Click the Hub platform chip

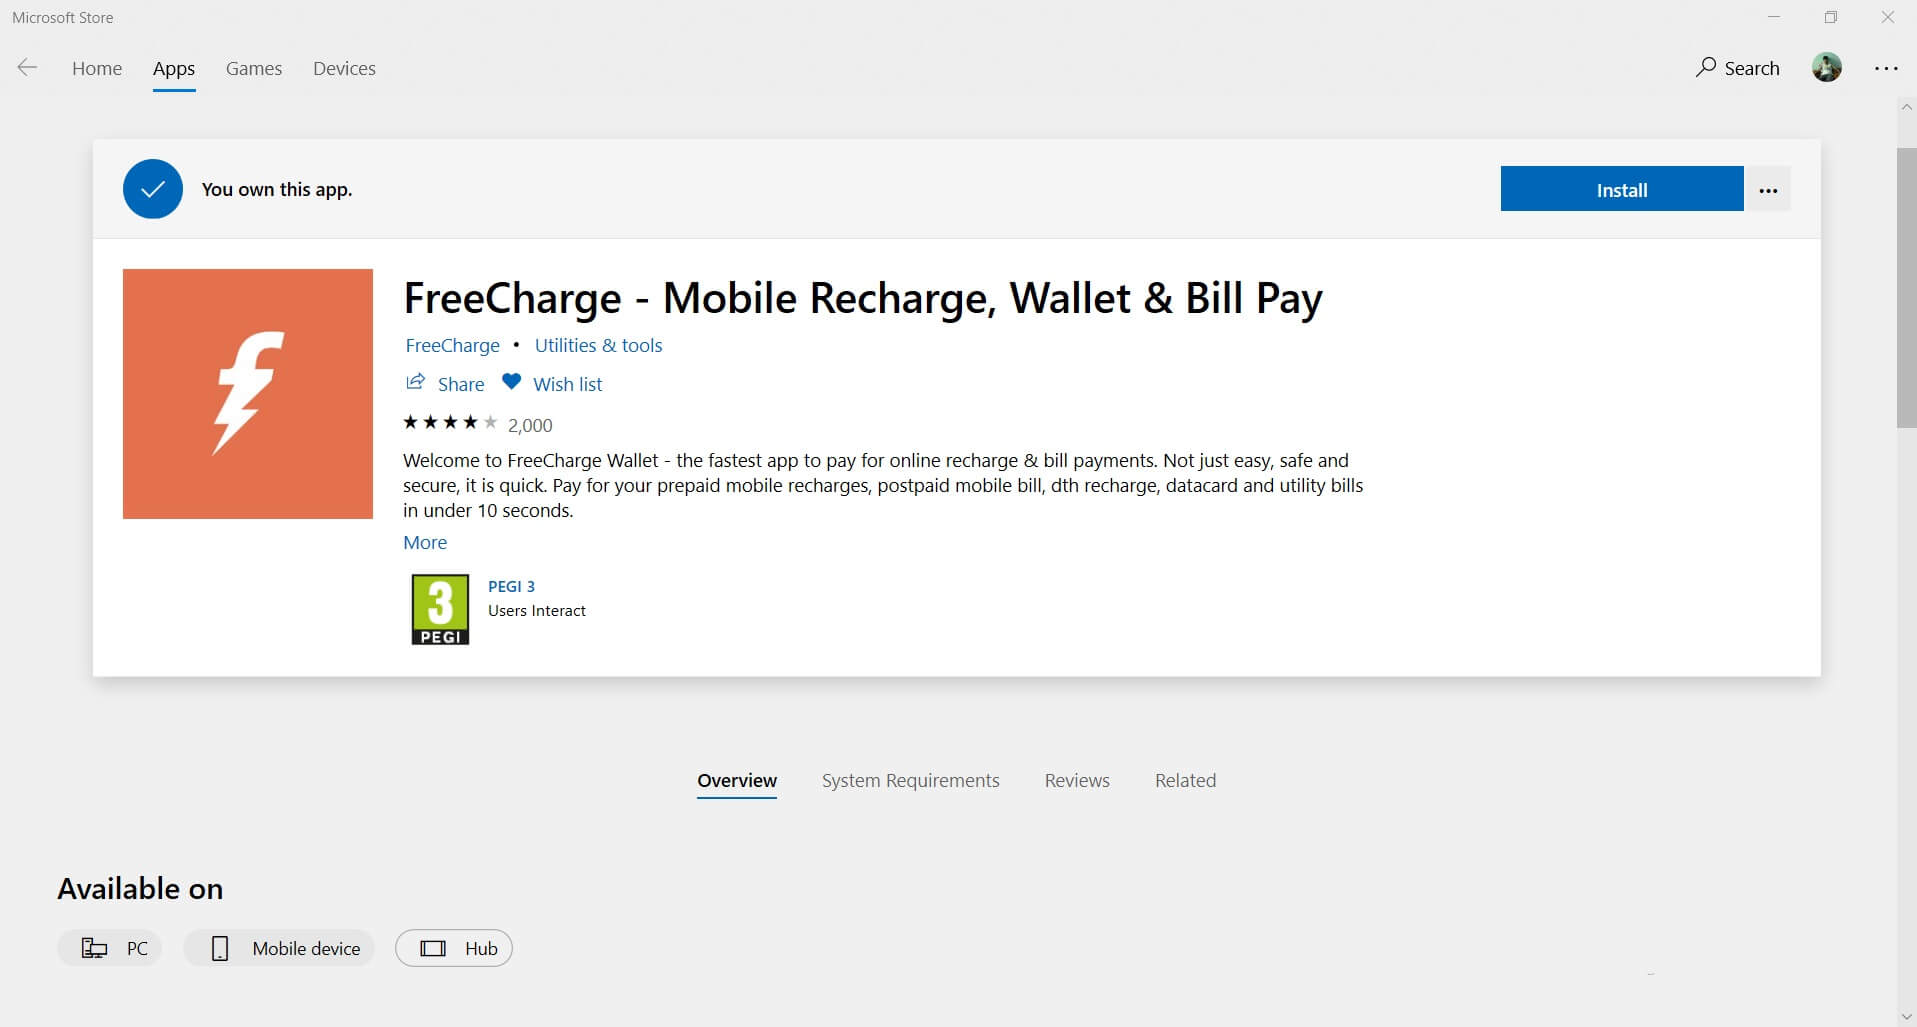(454, 948)
